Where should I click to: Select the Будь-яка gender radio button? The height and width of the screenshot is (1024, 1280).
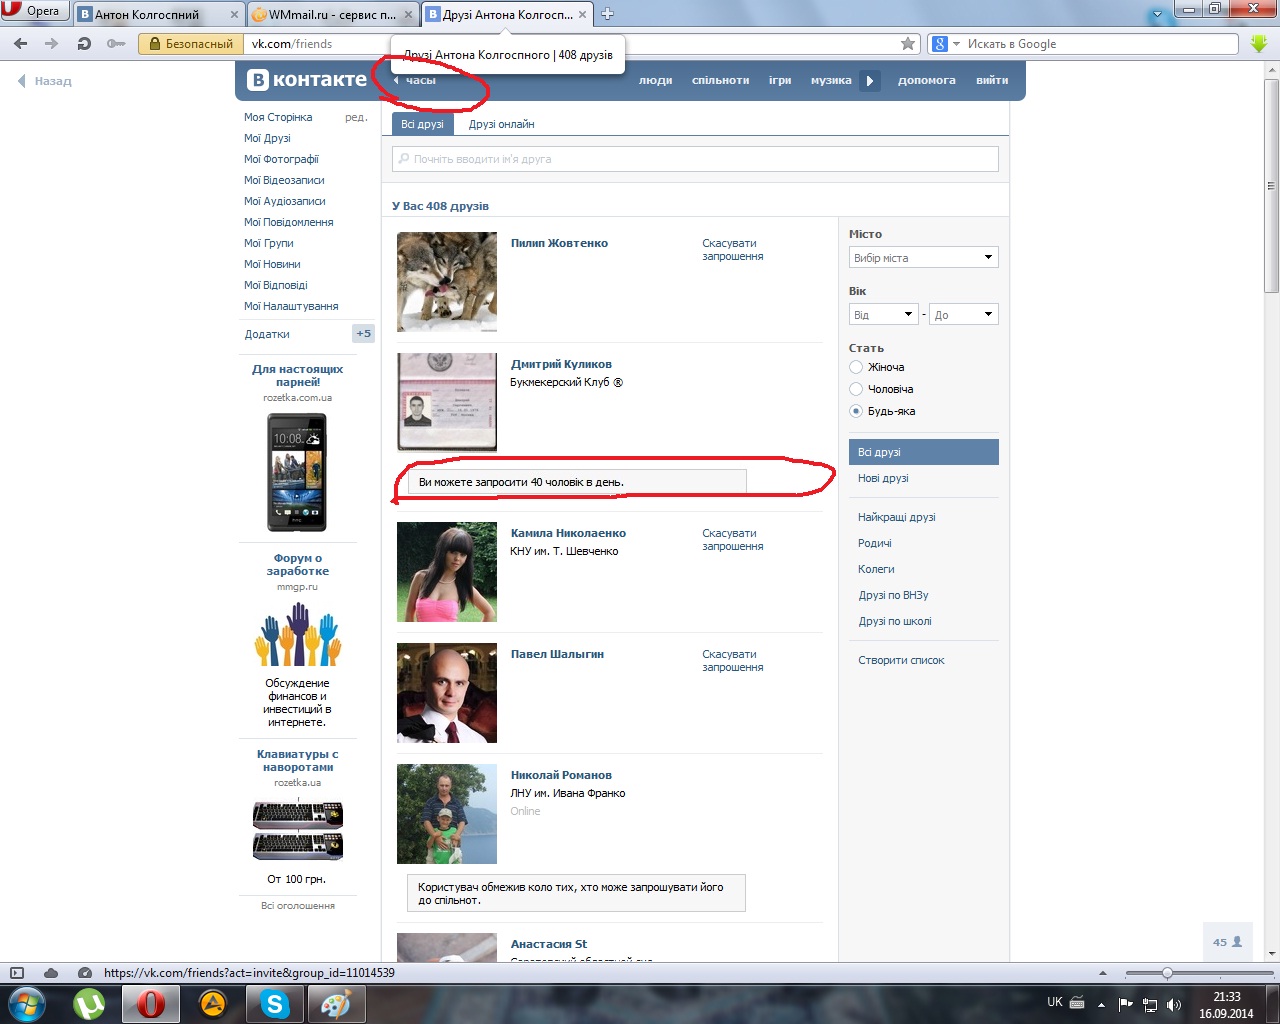point(856,411)
